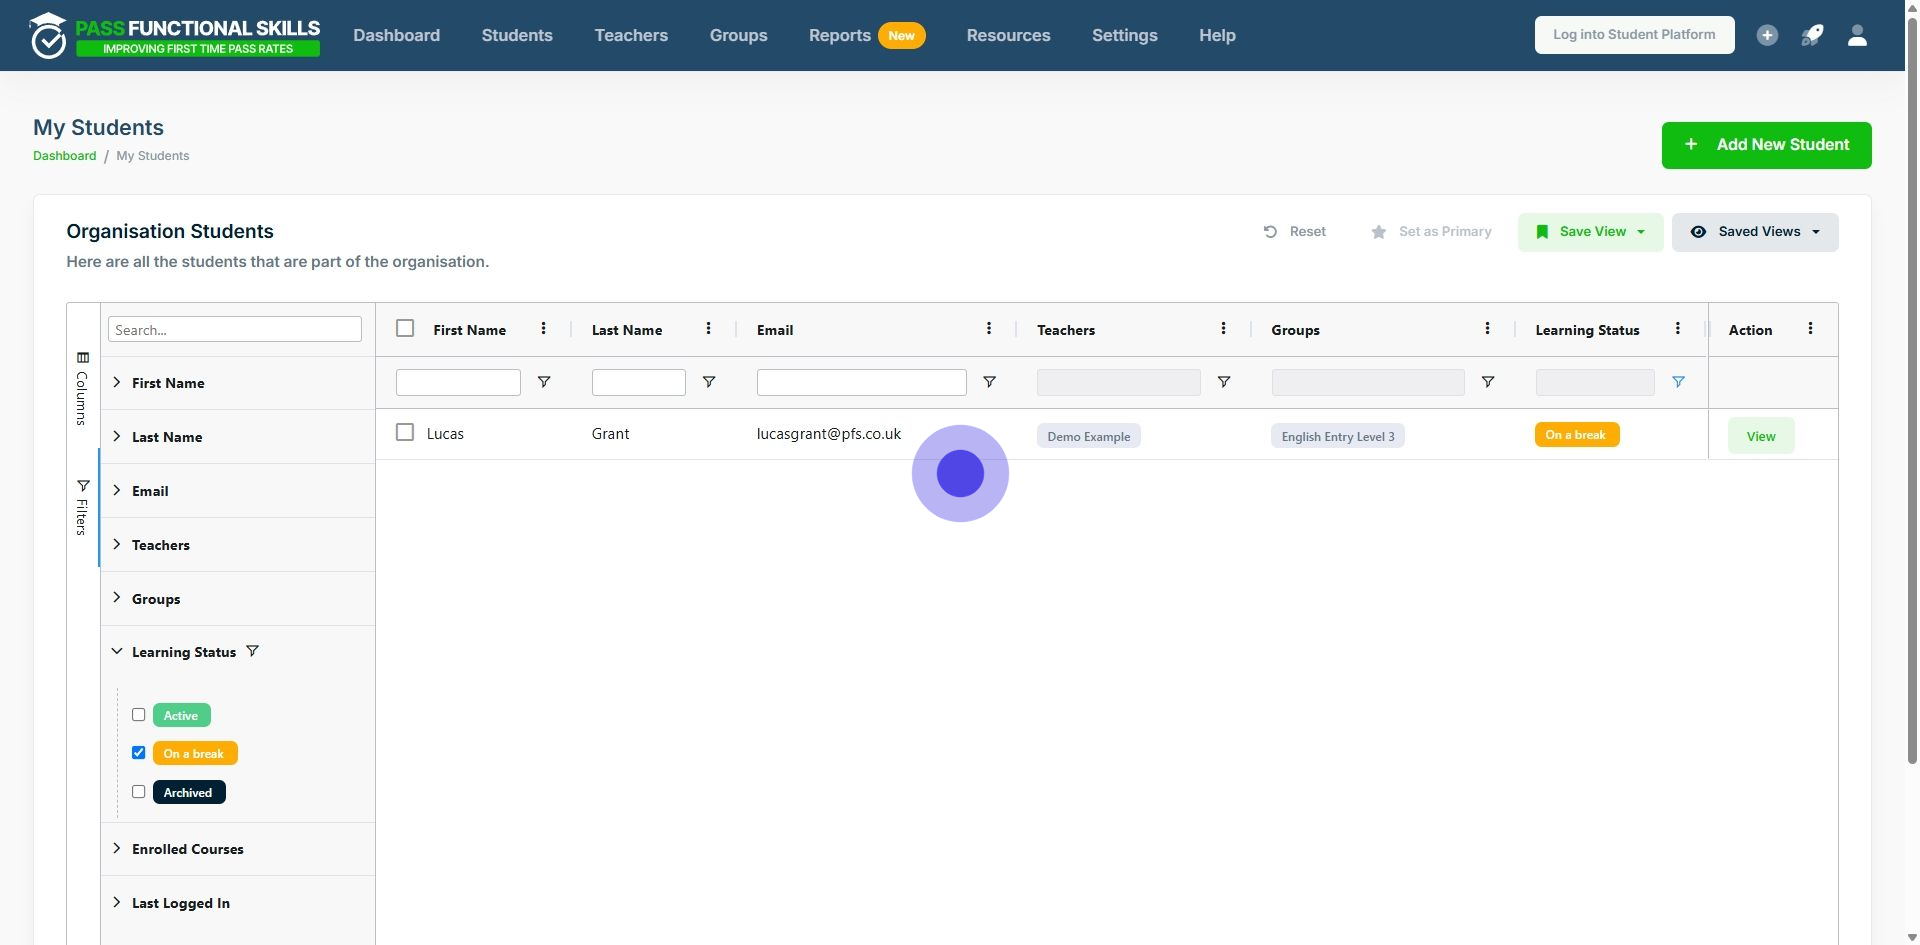Open Groups column menu dots
This screenshot has height=945, width=1920.
pos(1487,329)
